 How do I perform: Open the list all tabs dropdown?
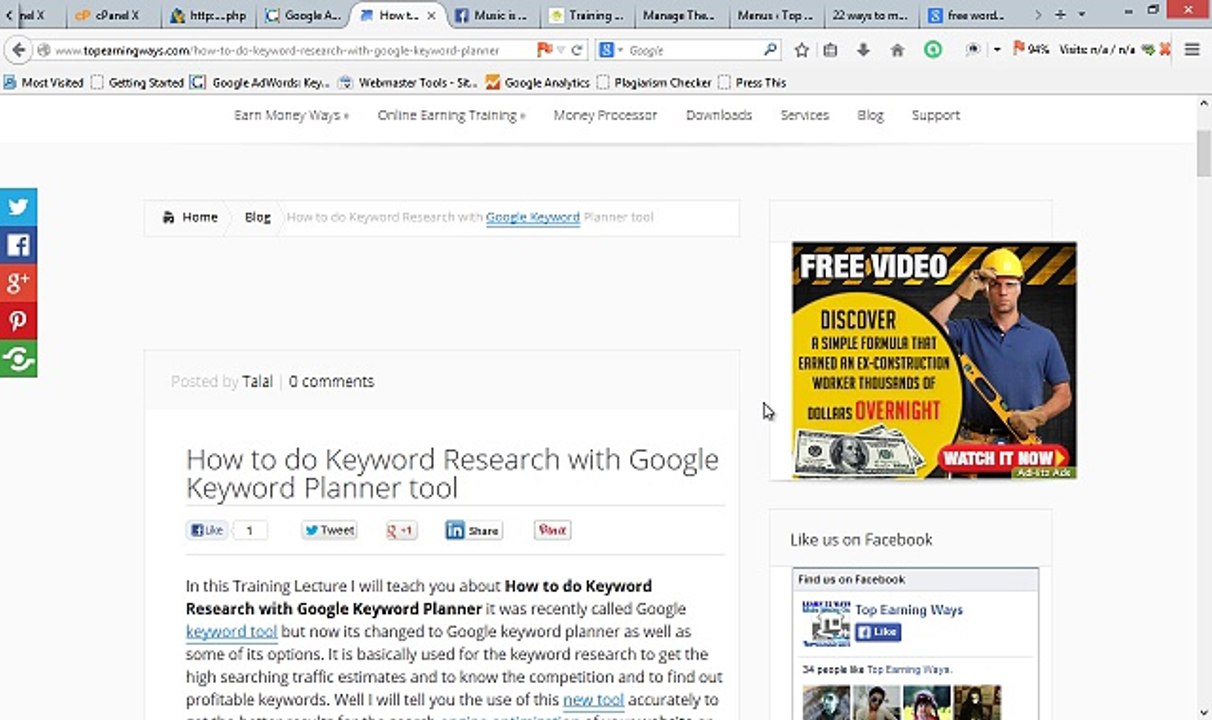click(x=1082, y=15)
